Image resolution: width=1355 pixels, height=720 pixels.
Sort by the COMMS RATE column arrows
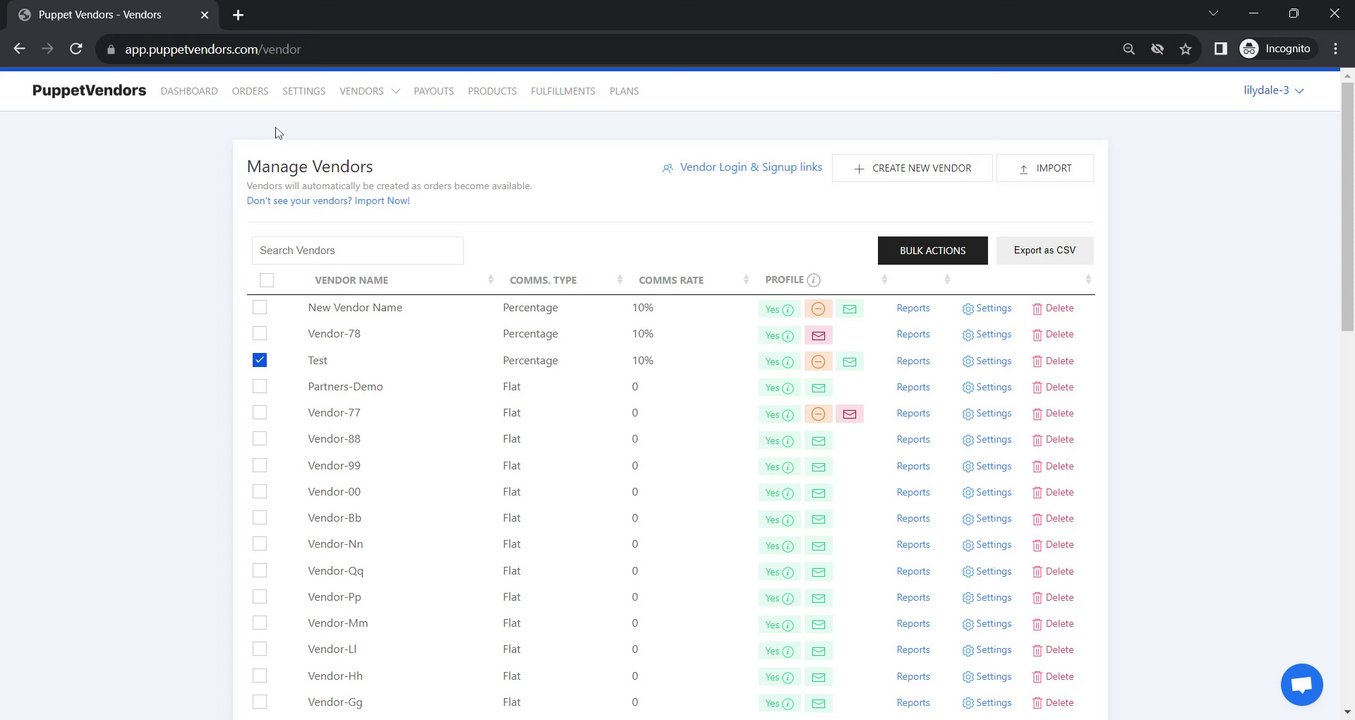(747, 280)
